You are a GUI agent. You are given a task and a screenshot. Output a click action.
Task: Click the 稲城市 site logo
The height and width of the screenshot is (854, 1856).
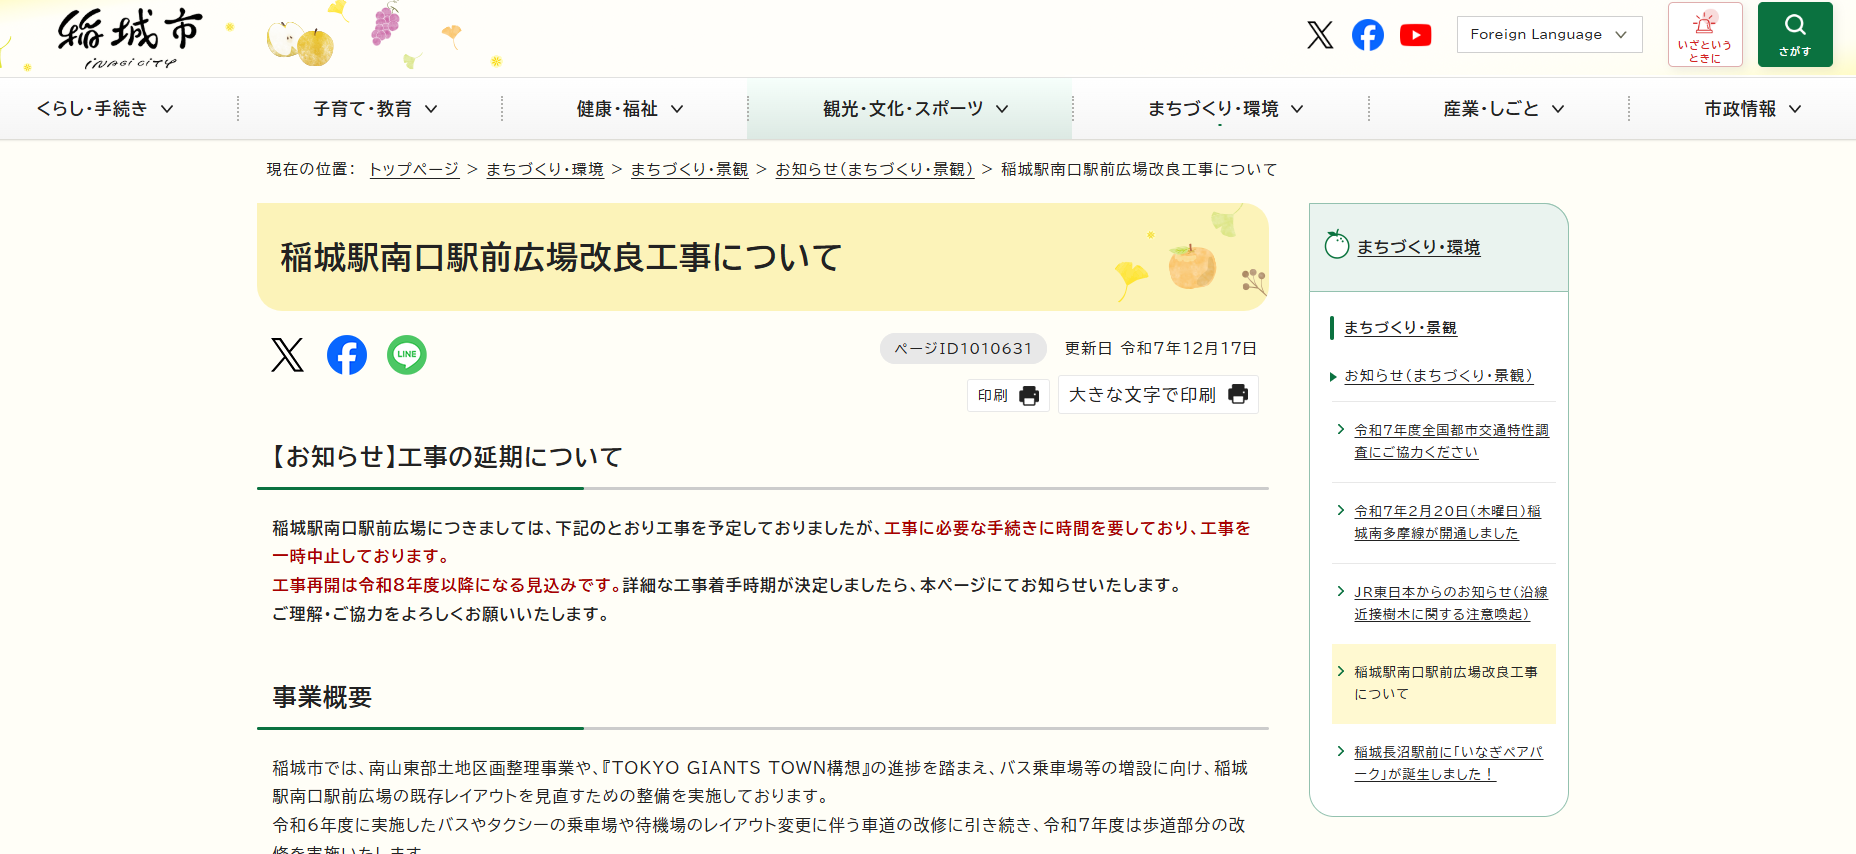coord(130,38)
